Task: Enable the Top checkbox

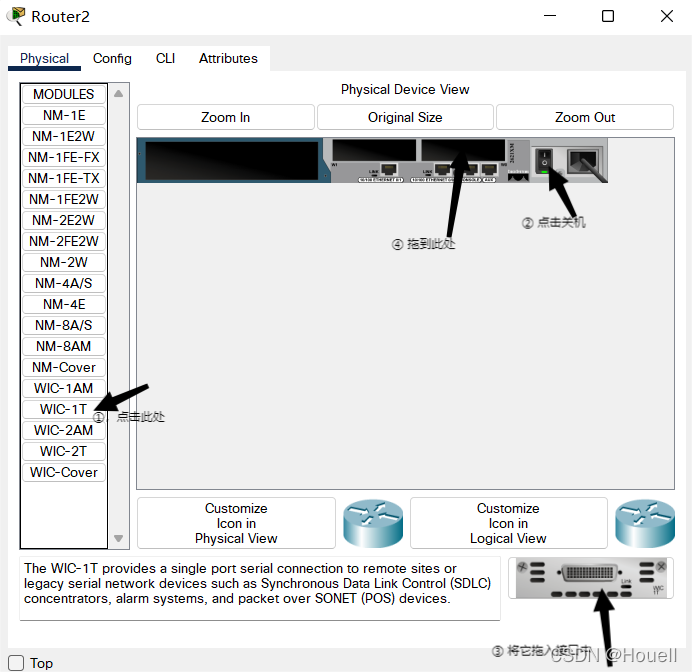Action: 16,663
